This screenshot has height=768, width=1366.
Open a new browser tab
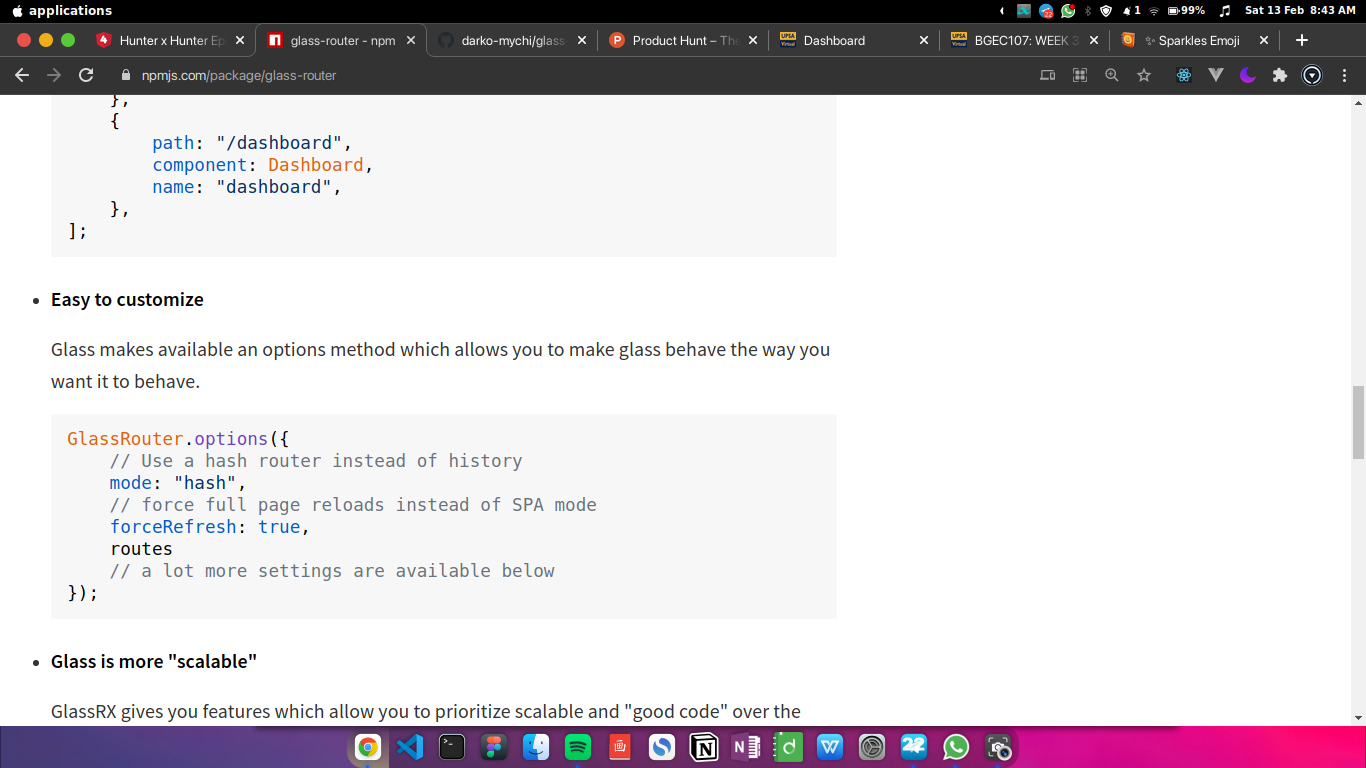(x=1302, y=40)
